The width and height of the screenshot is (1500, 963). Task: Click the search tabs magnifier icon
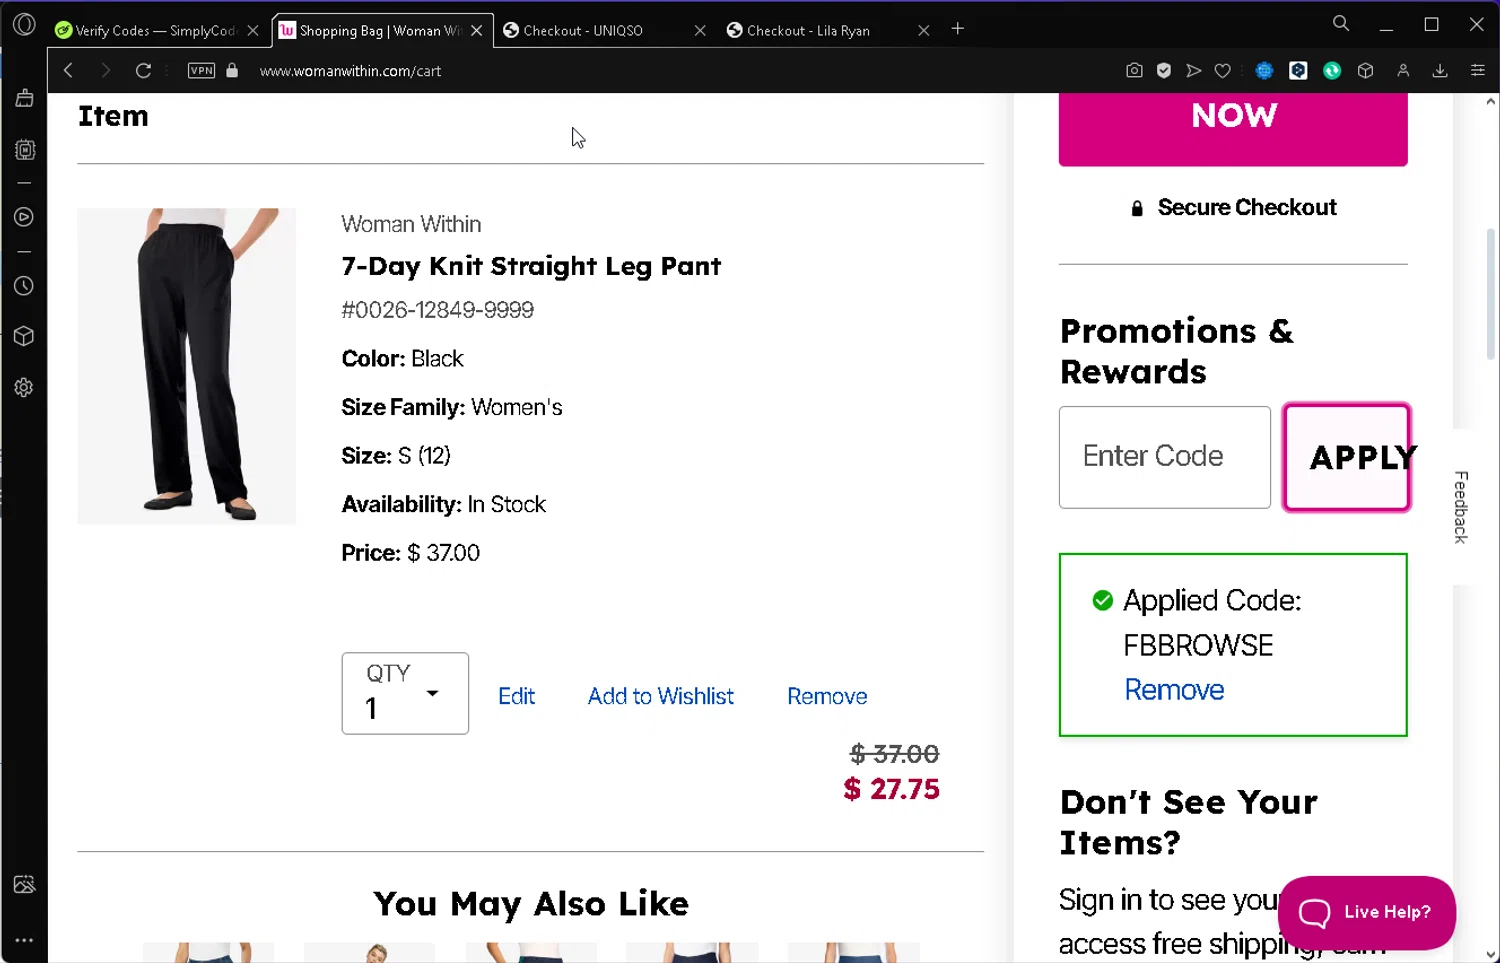(1341, 25)
